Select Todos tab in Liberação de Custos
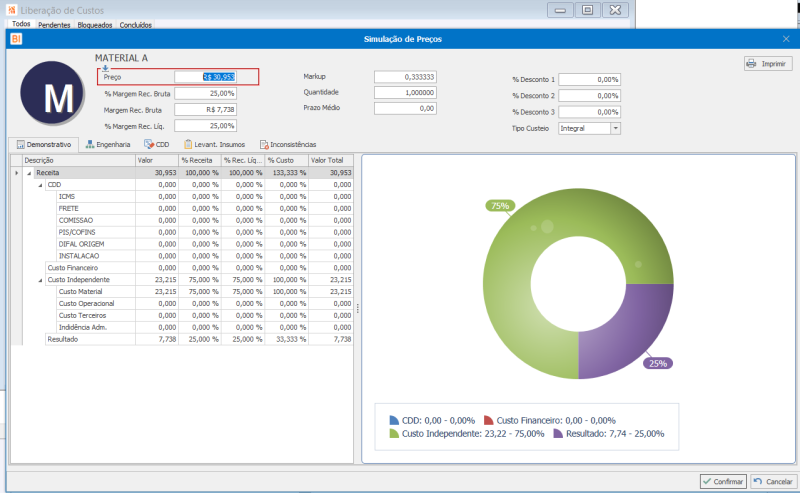The height and width of the screenshot is (493, 800). pyautogui.click(x=21, y=24)
